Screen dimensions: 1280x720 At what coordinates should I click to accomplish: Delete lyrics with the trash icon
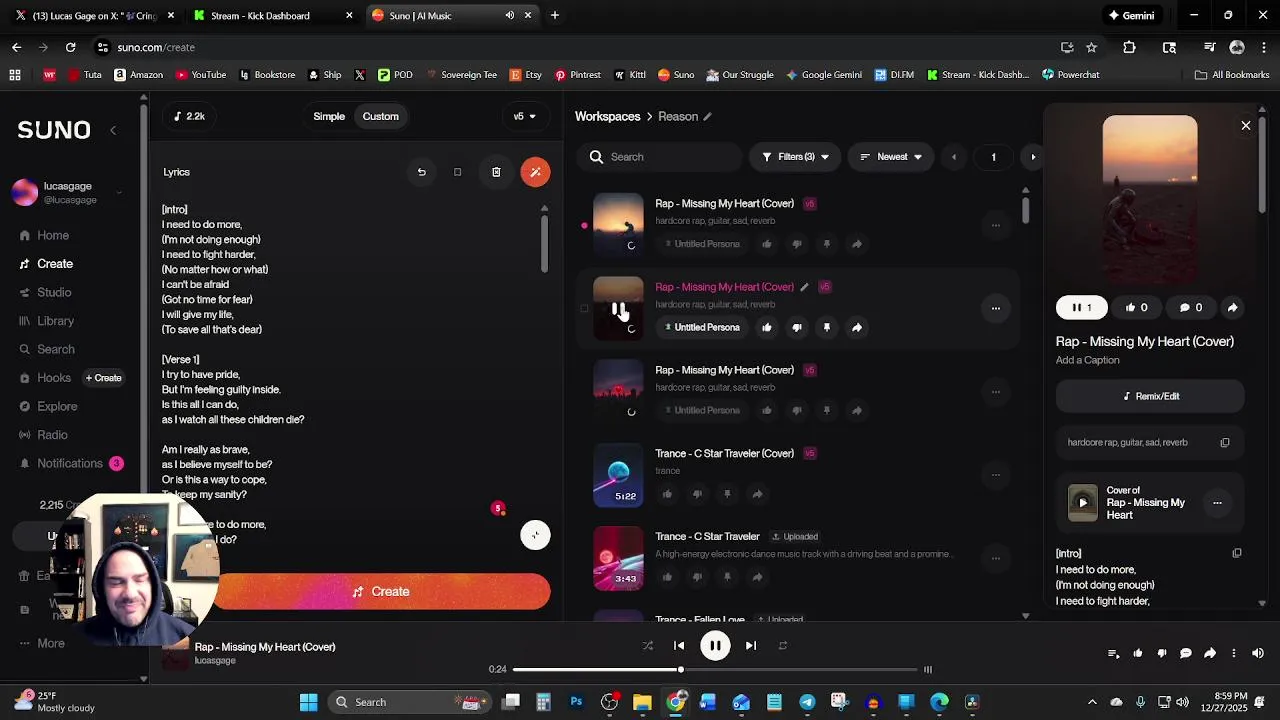tap(496, 172)
